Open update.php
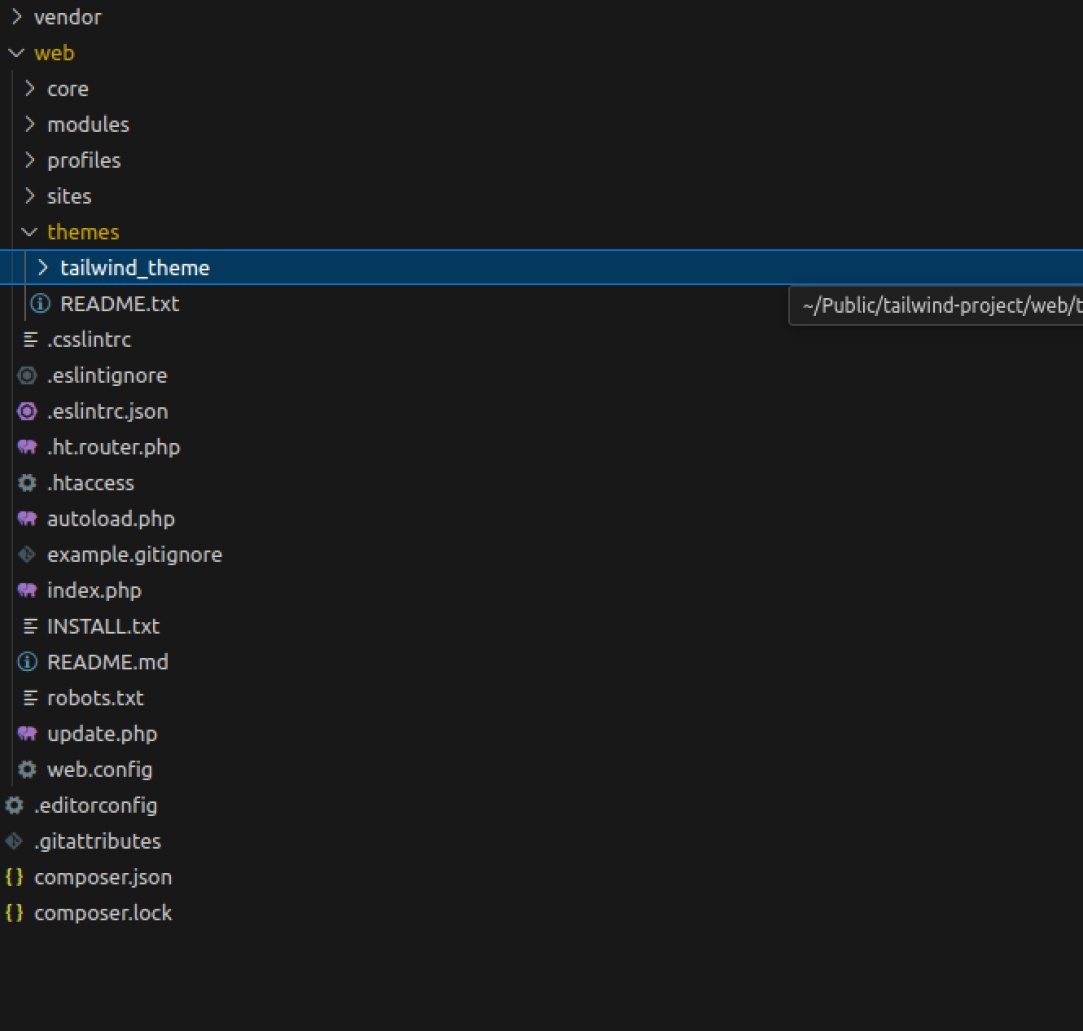 [103, 733]
